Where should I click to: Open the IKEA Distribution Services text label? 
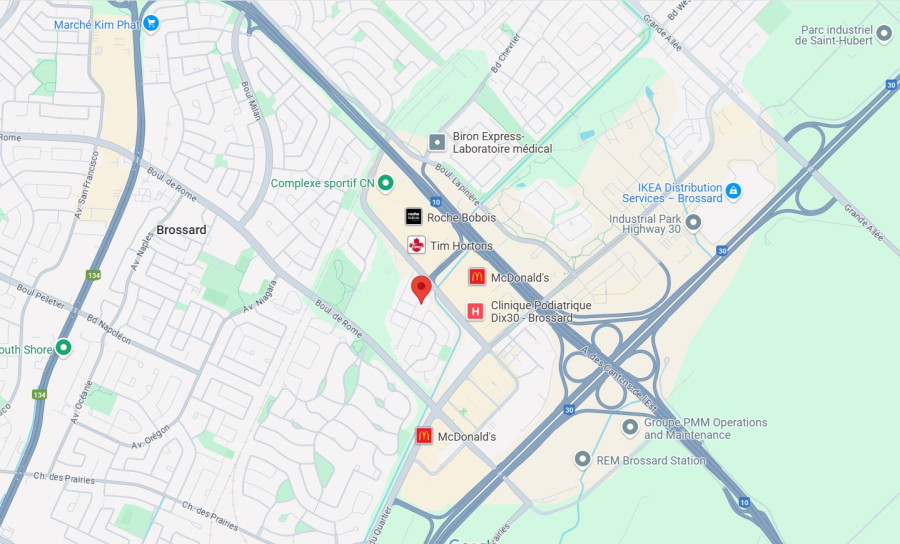(672, 193)
